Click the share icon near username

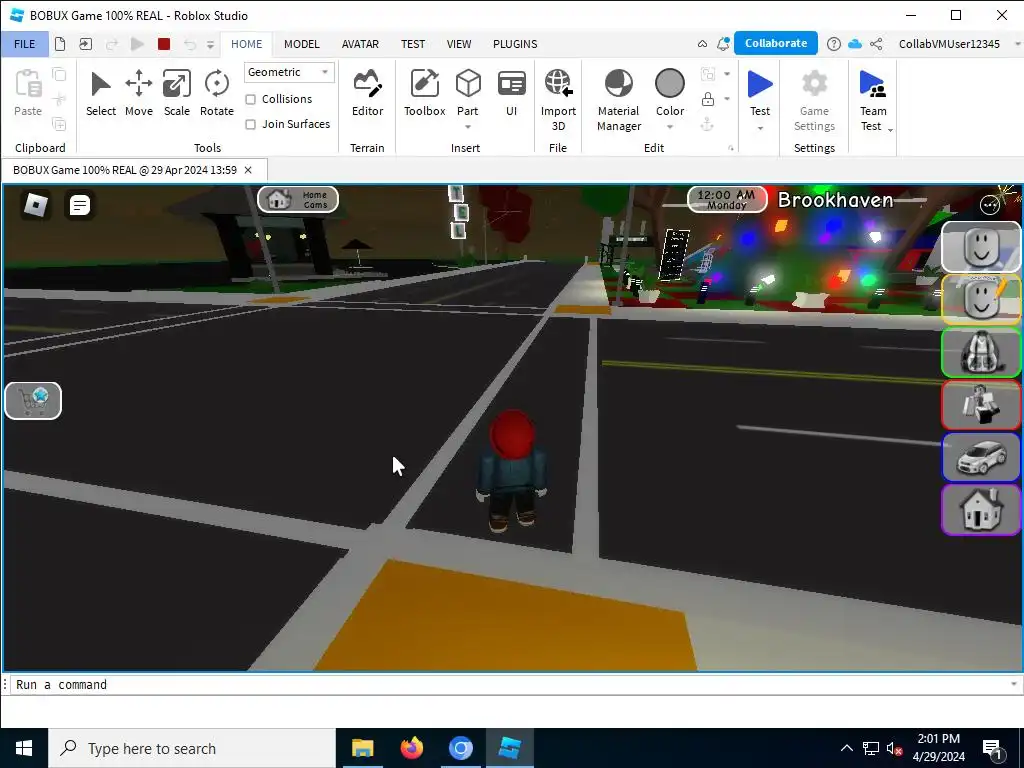(x=876, y=44)
